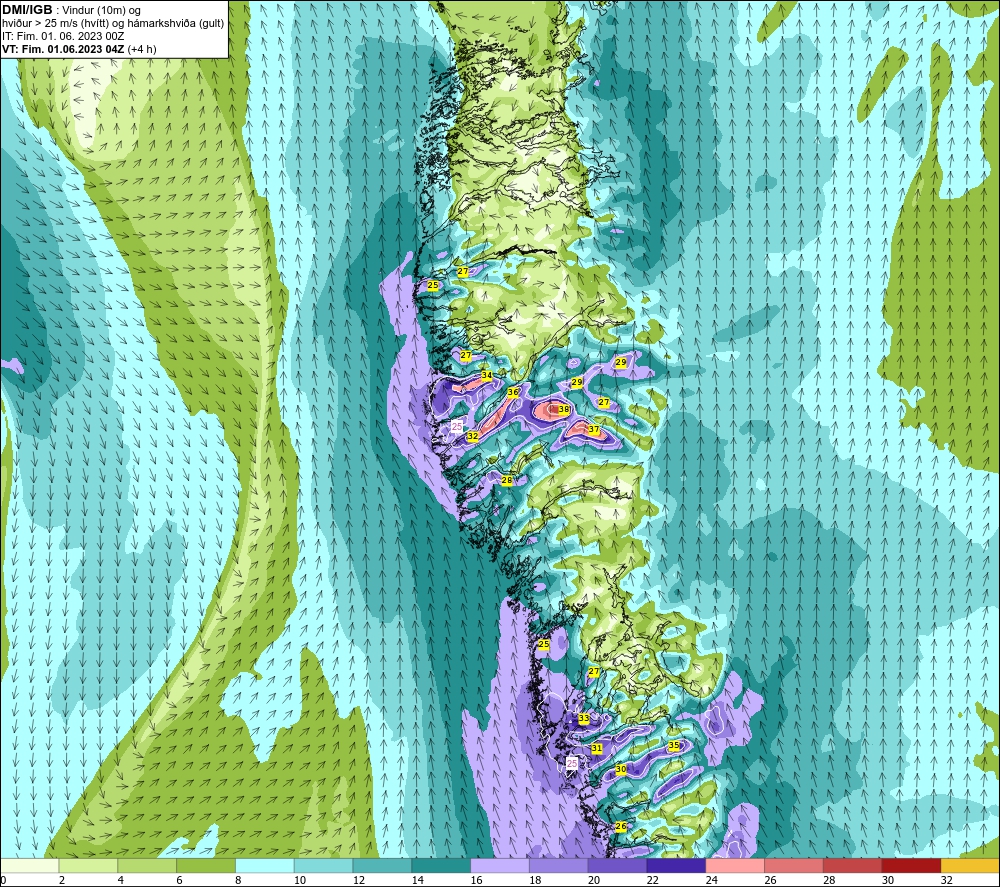Viewport: 1000px width, 887px height.
Task: Select the yellow gust label 31
Action: [597, 748]
